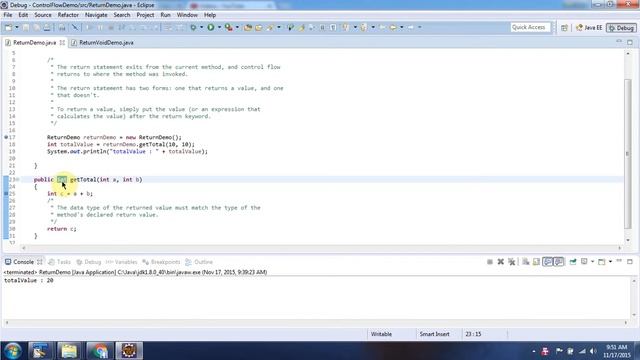The width and height of the screenshot is (640, 360).
Task: Click Remove Launch console icon
Action: tap(500, 262)
